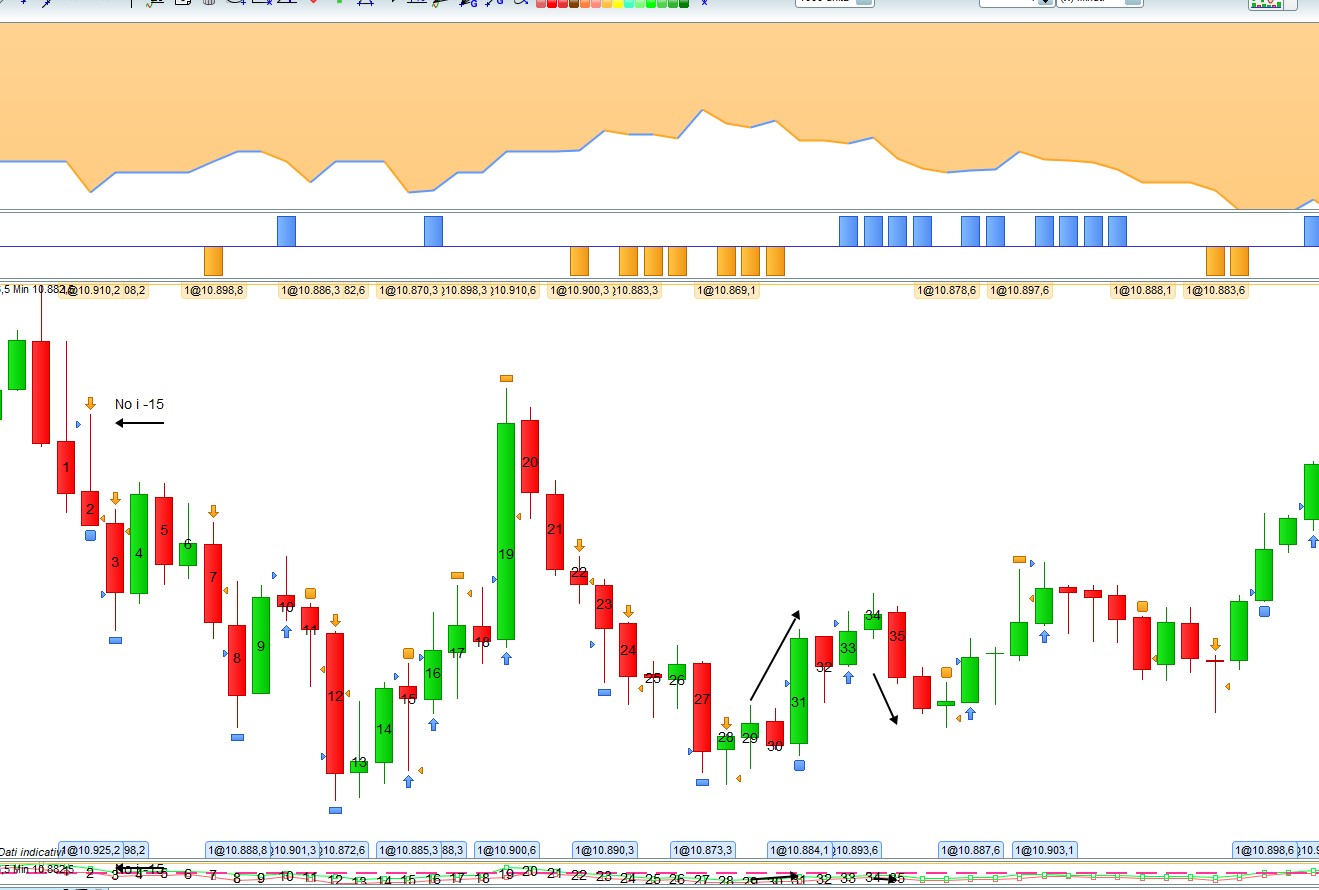Select the red candle numbered 27

pyautogui.click(x=702, y=708)
